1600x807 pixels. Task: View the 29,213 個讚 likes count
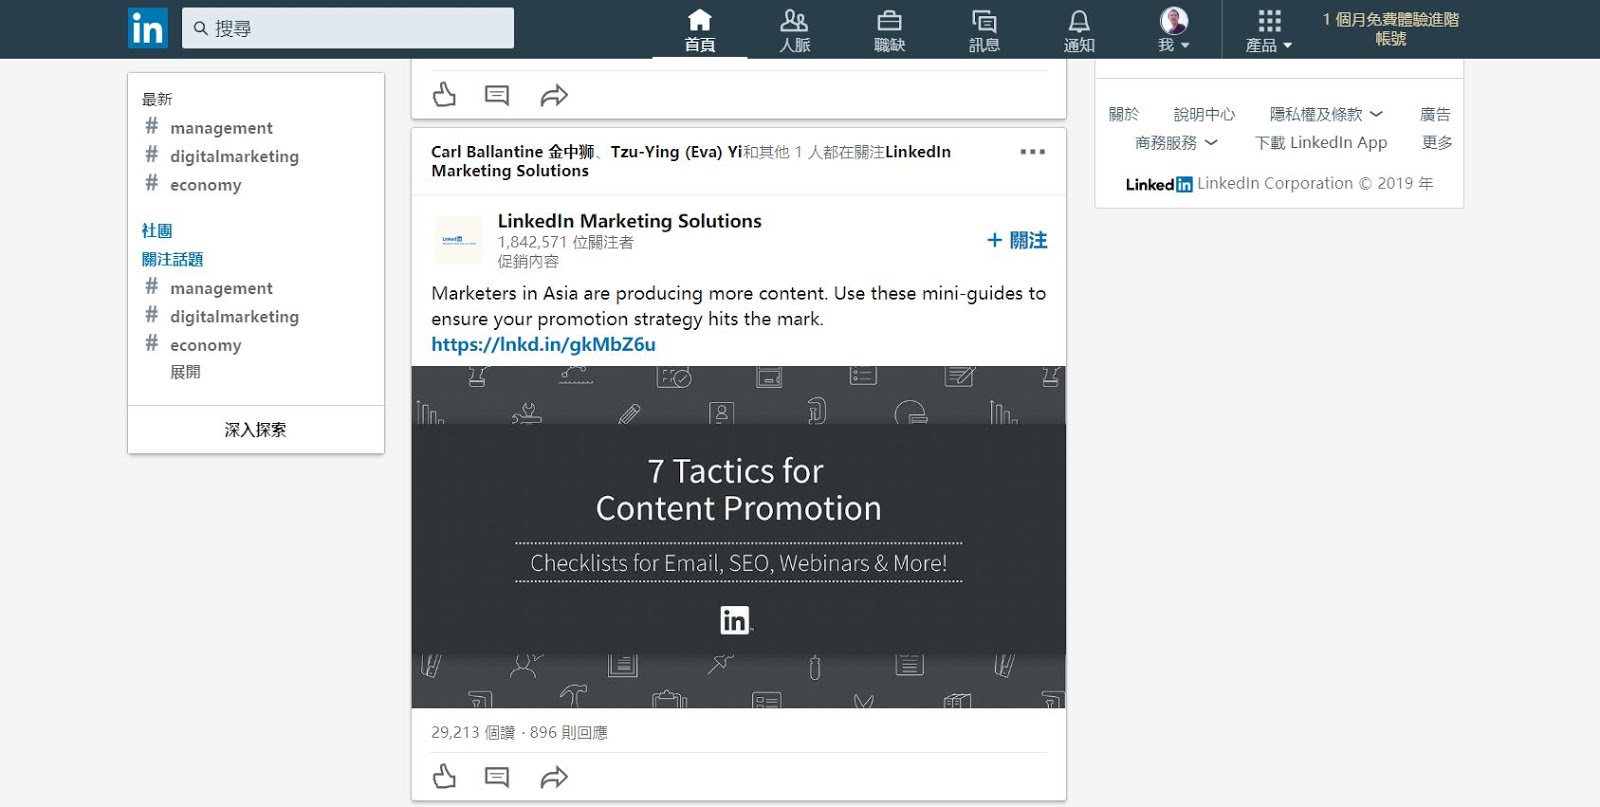[473, 732]
